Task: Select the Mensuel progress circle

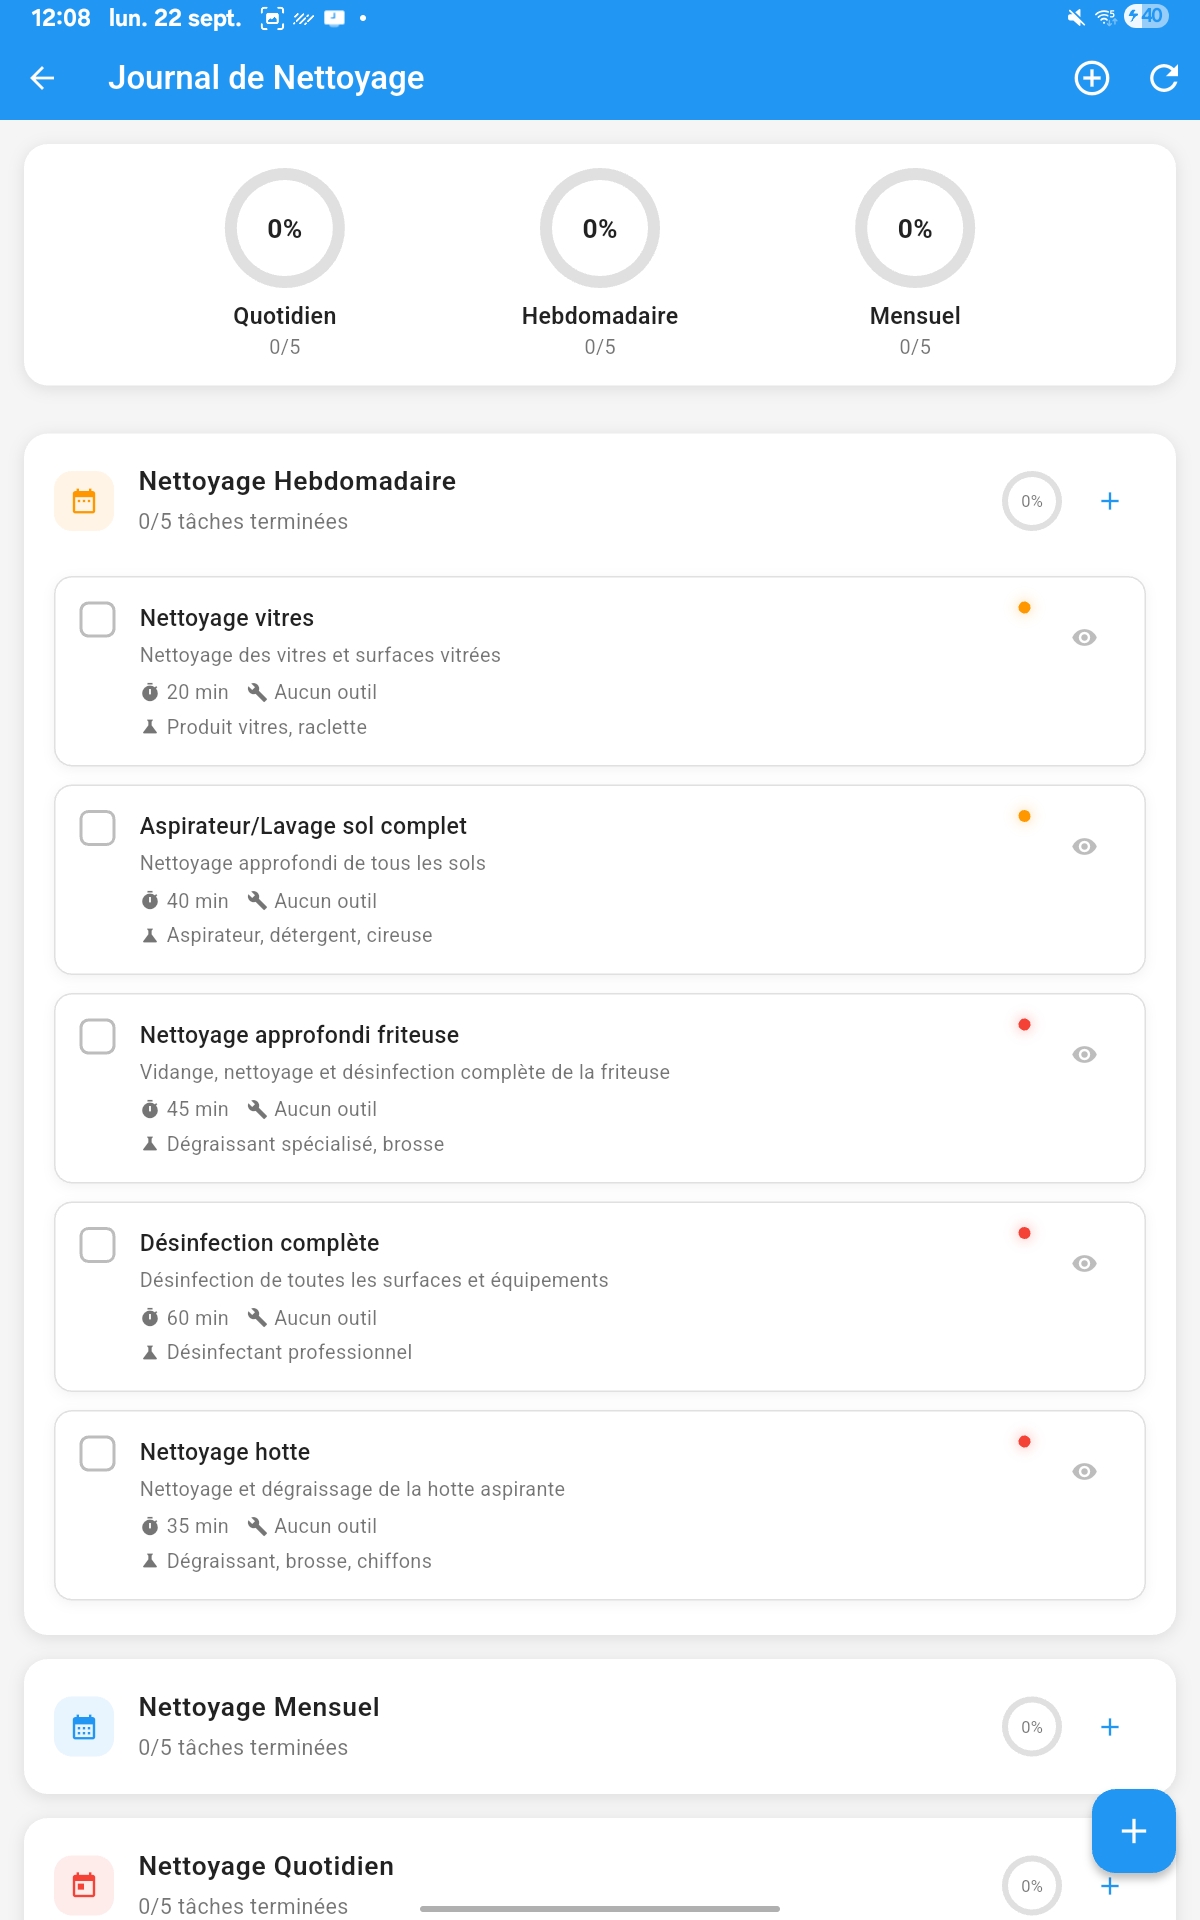Action: click(x=914, y=229)
